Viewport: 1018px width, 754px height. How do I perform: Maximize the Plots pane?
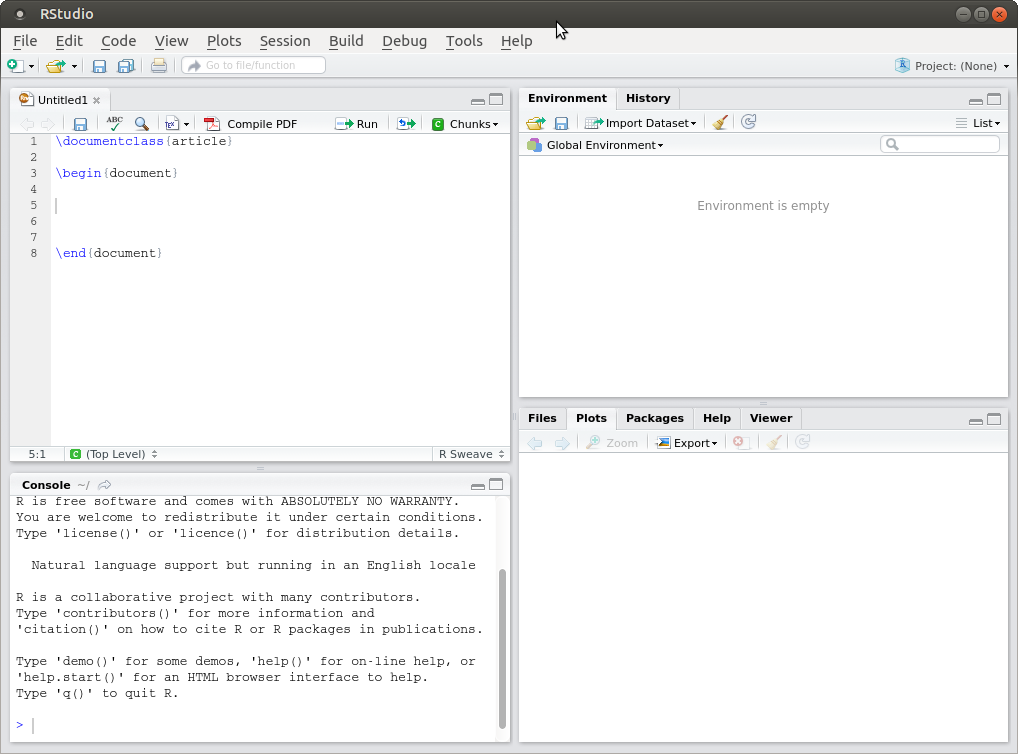[x=994, y=419]
